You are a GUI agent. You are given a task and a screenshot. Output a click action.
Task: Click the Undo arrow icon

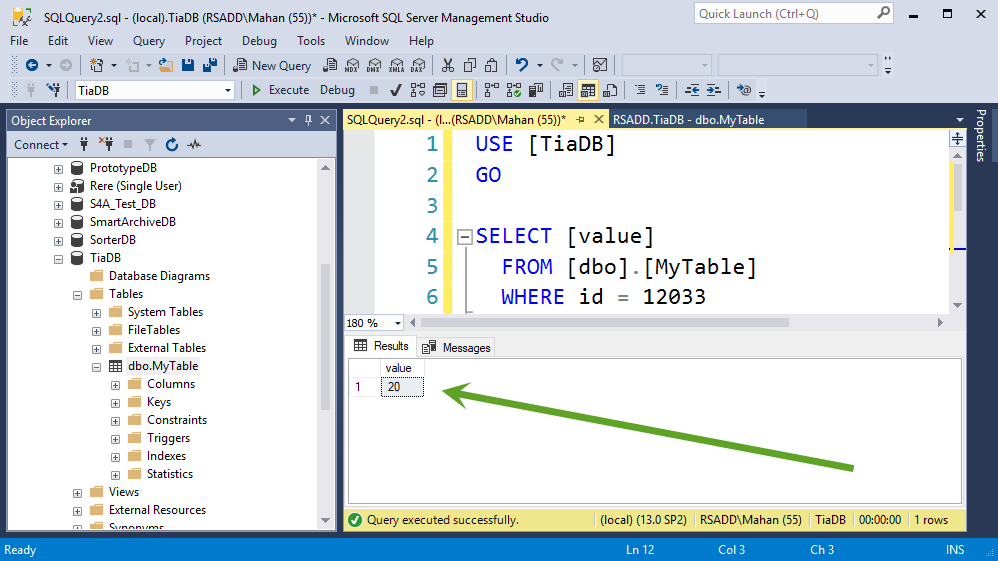521,65
